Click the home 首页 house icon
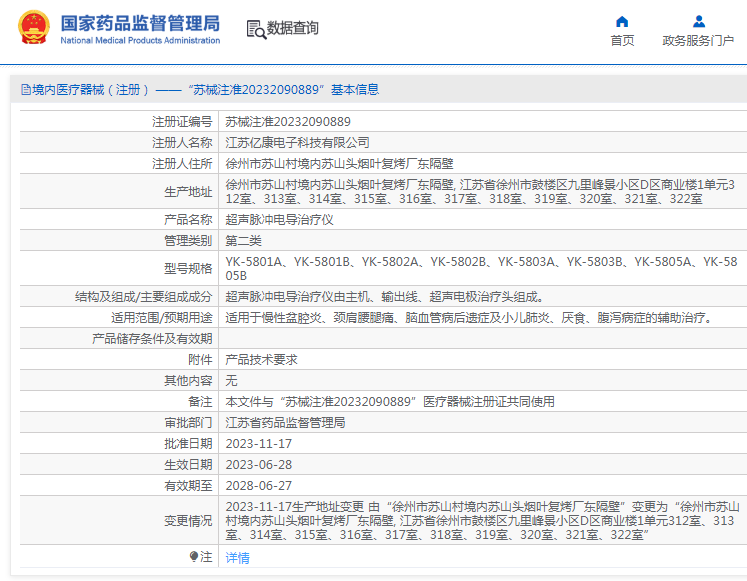The width and height of the screenshot is (747, 581). coord(622,21)
